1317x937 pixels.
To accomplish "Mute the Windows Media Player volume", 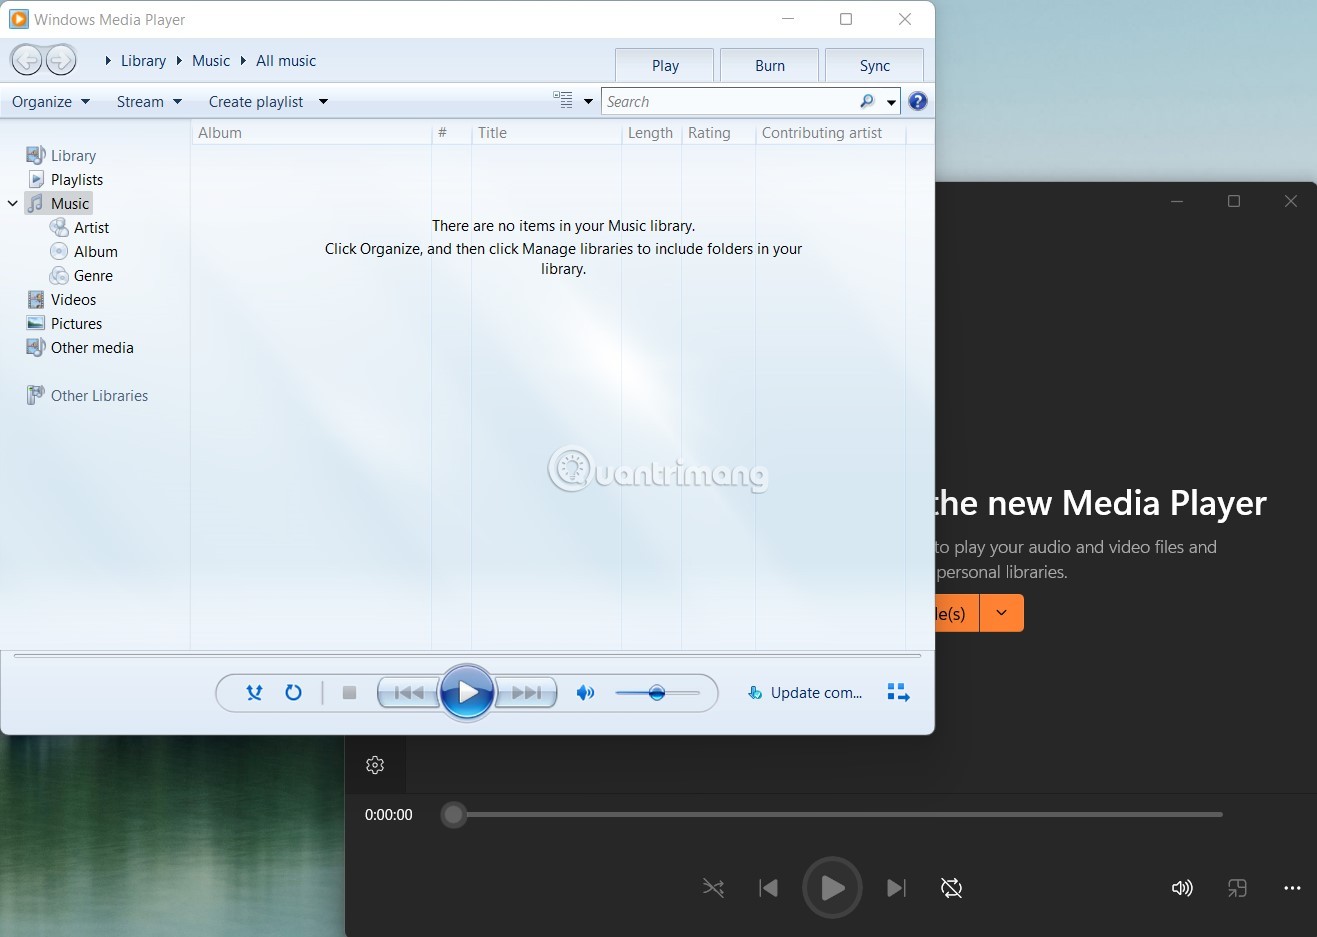I will [586, 692].
